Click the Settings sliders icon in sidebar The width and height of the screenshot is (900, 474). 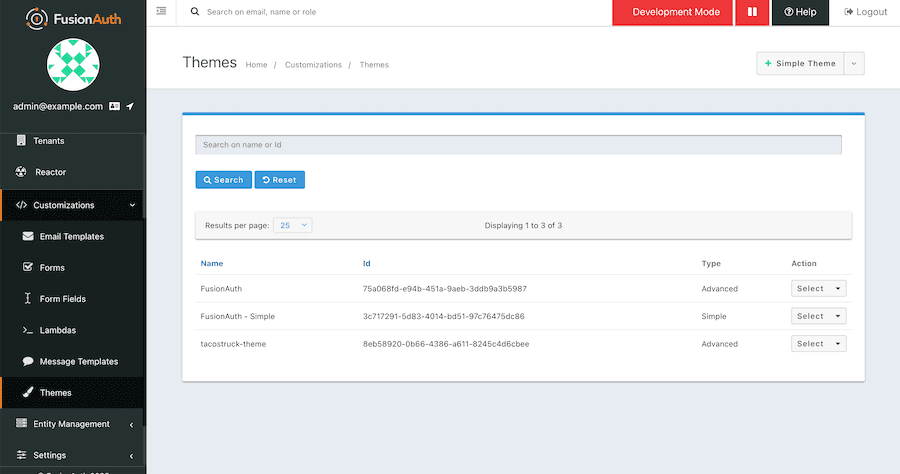(x=21, y=454)
